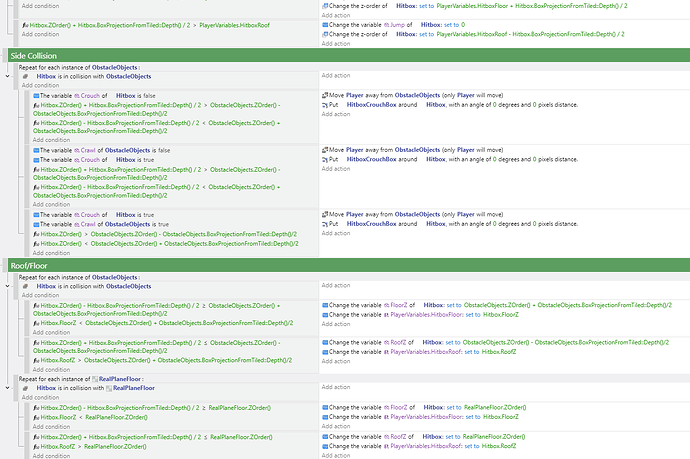
Task: Click fx icon of Hitbox.RoofZ > RealPlaneFloor.ZOrder() condition
Action: 37,446
